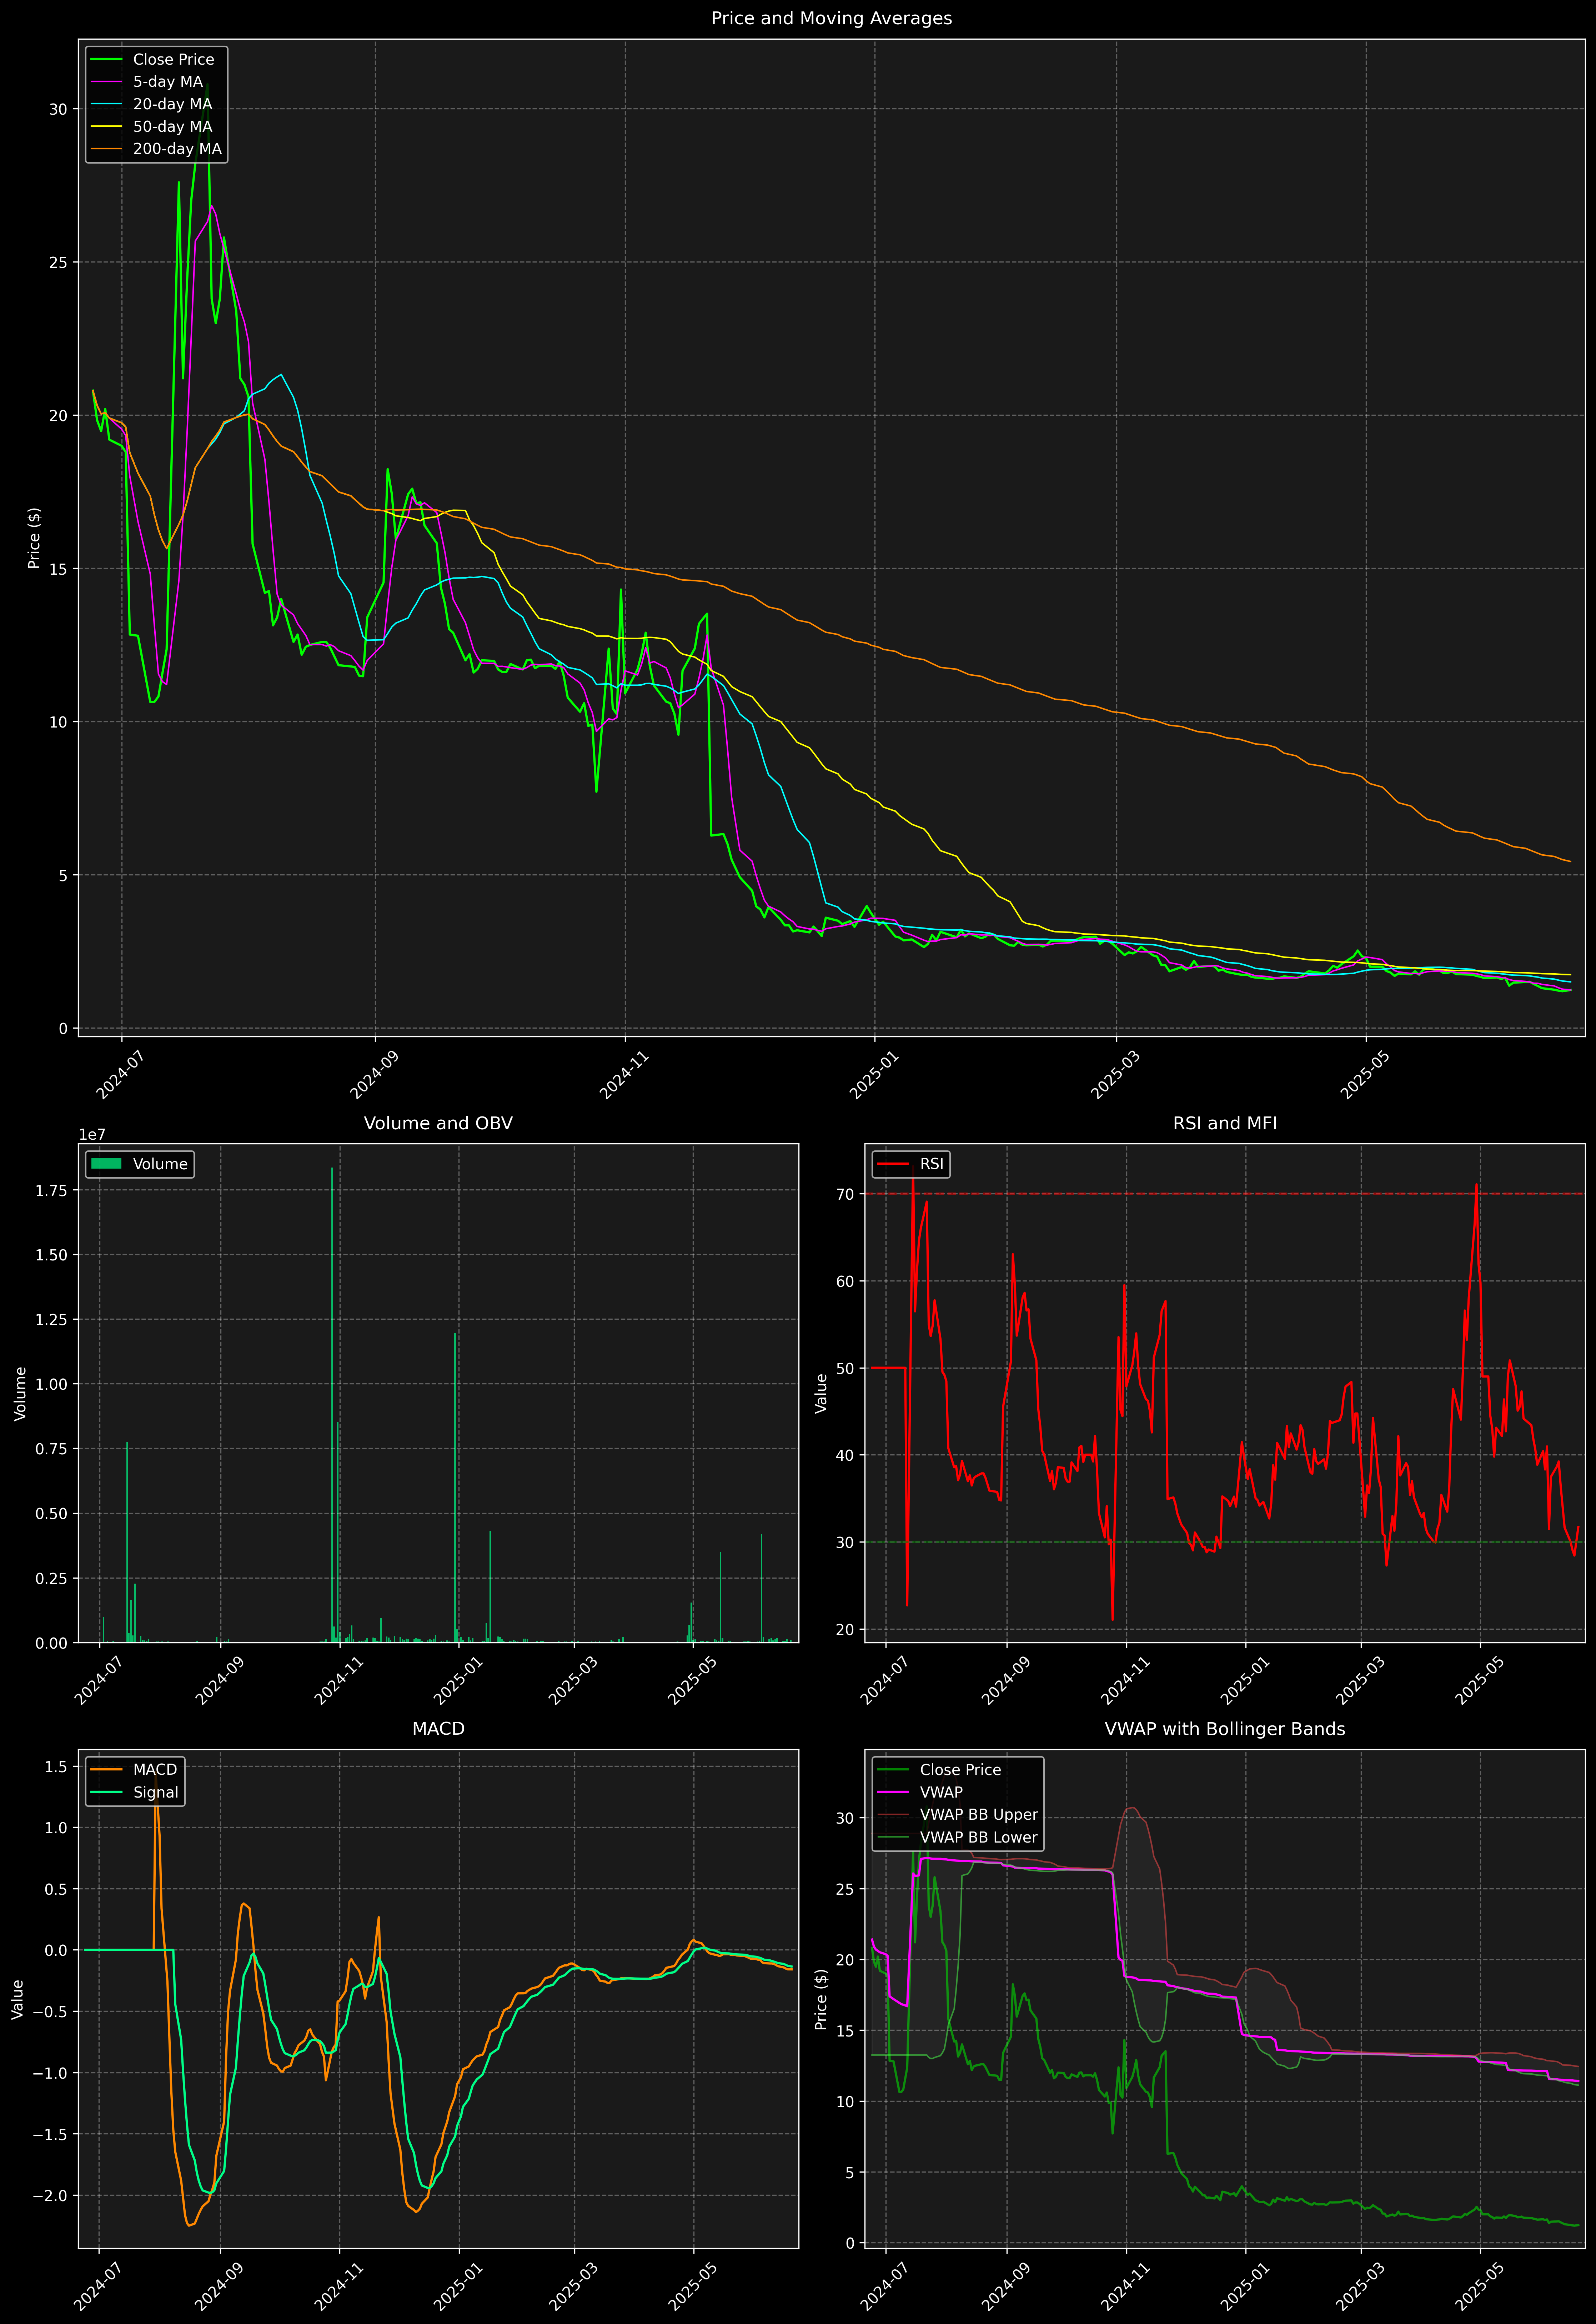Viewport: 1596px width, 2324px height.
Task: Click the "VWAP with Bollinger Bands" chart title
Action: [x=1225, y=1729]
